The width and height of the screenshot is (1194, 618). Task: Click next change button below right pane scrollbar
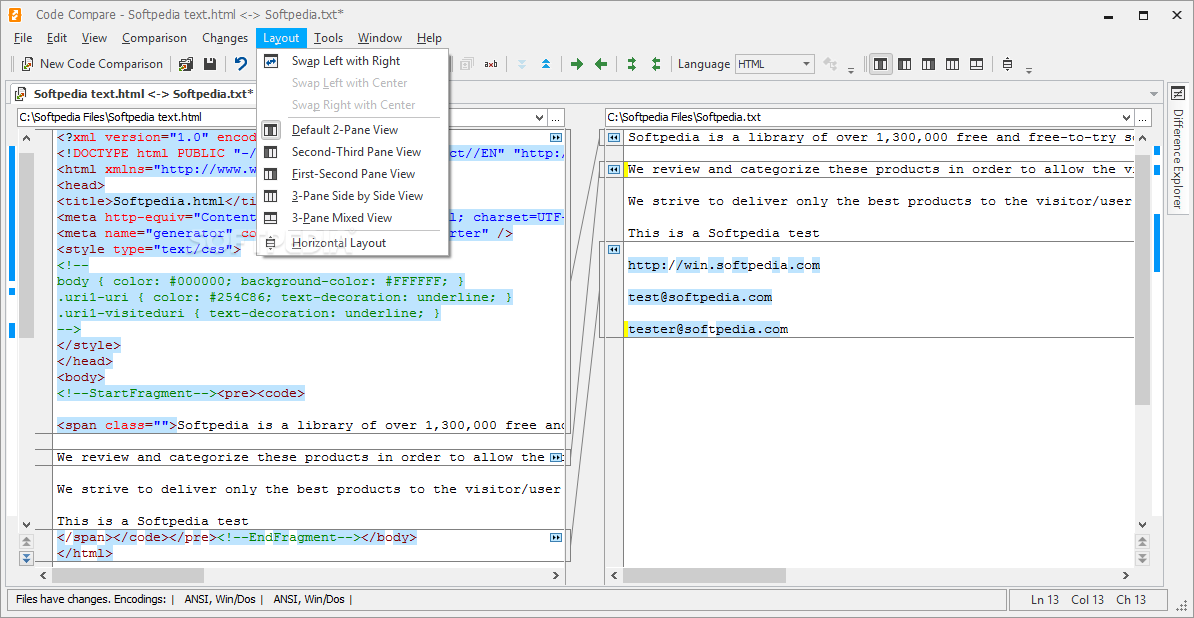[x=1142, y=558]
